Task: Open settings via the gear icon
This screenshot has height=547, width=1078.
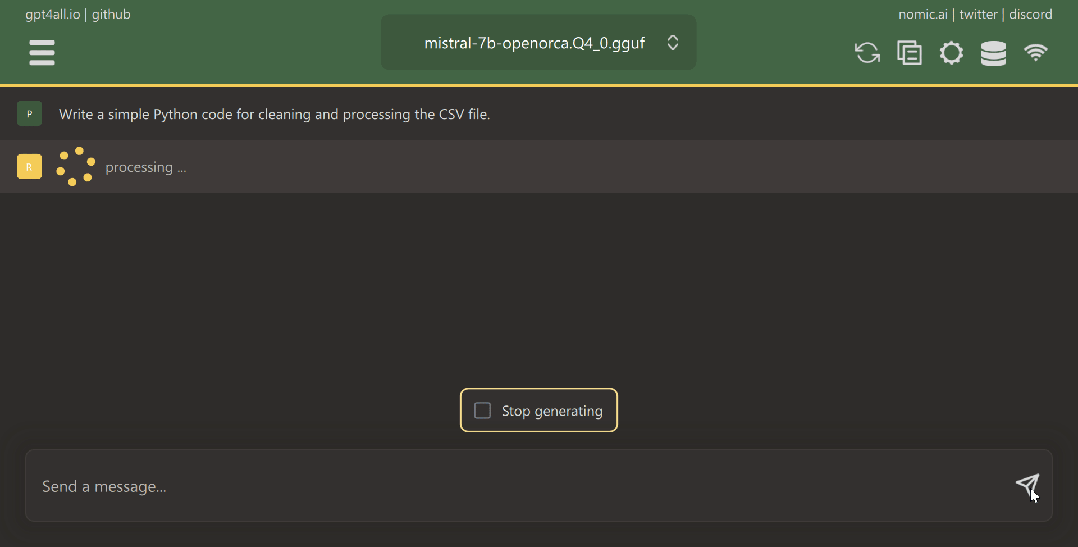Action: 952,53
